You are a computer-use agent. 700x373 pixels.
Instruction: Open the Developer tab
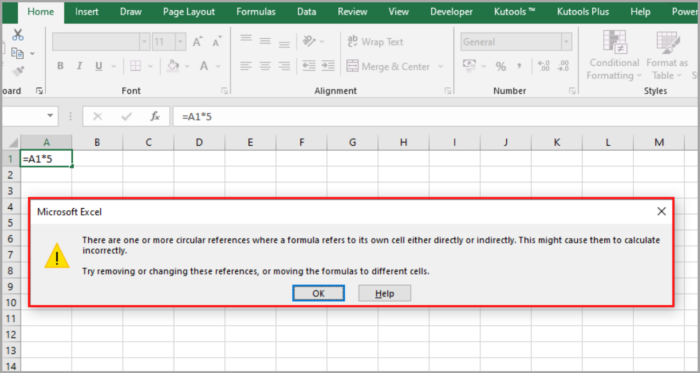[x=451, y=12]
